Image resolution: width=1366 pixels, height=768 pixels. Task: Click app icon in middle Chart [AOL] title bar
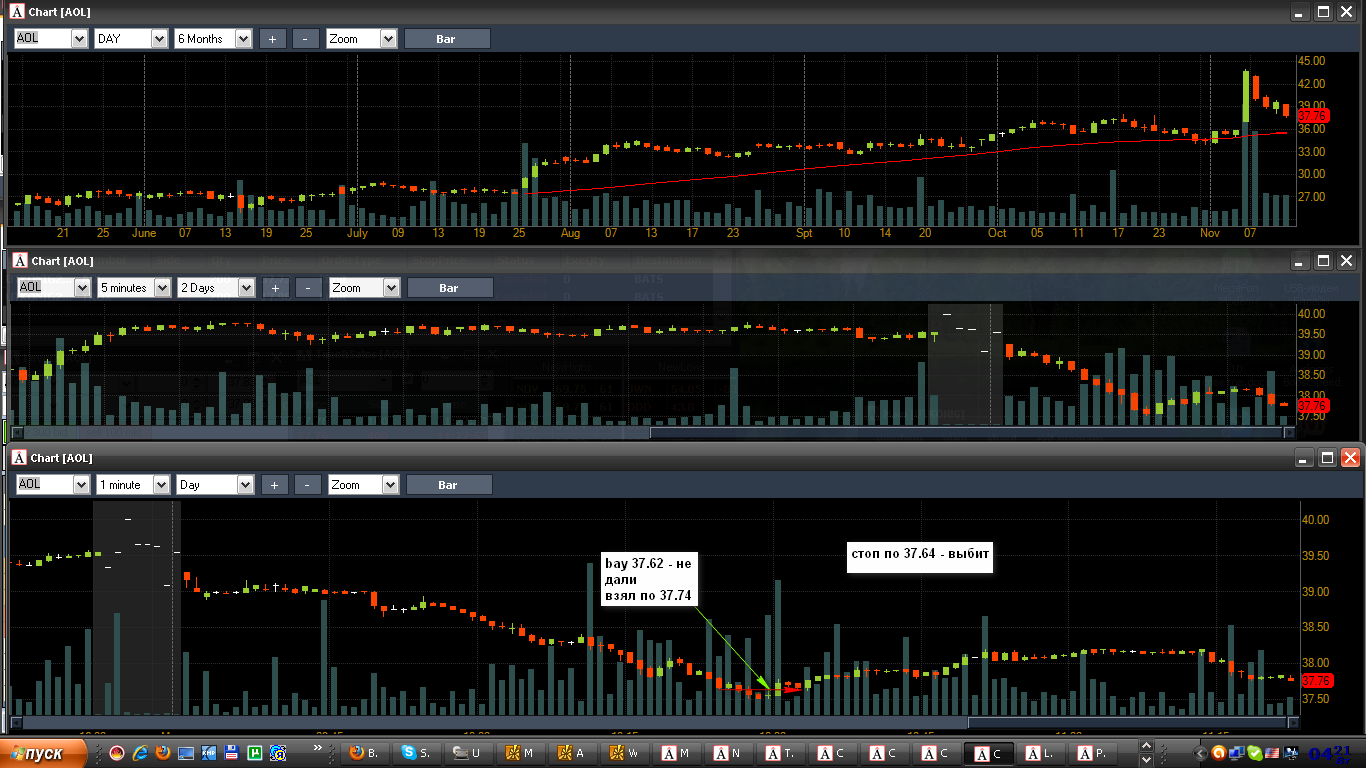[x=20, y=260]
